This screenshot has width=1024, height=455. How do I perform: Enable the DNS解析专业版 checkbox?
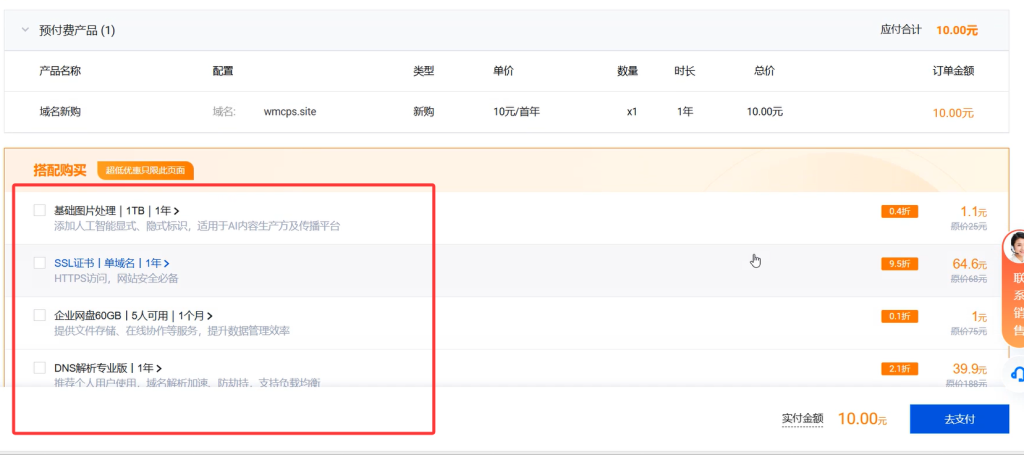[x=40, y=368]
